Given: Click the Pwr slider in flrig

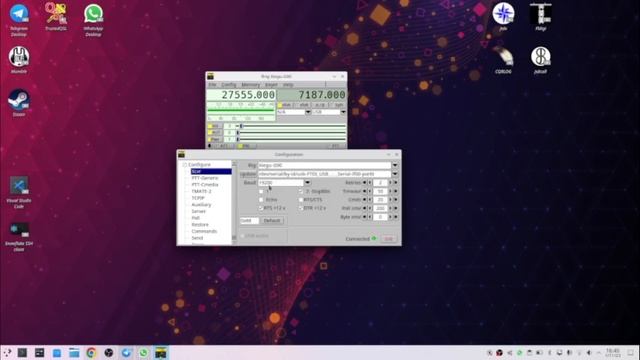Looking at the screenshot, I should click(291, 139).
